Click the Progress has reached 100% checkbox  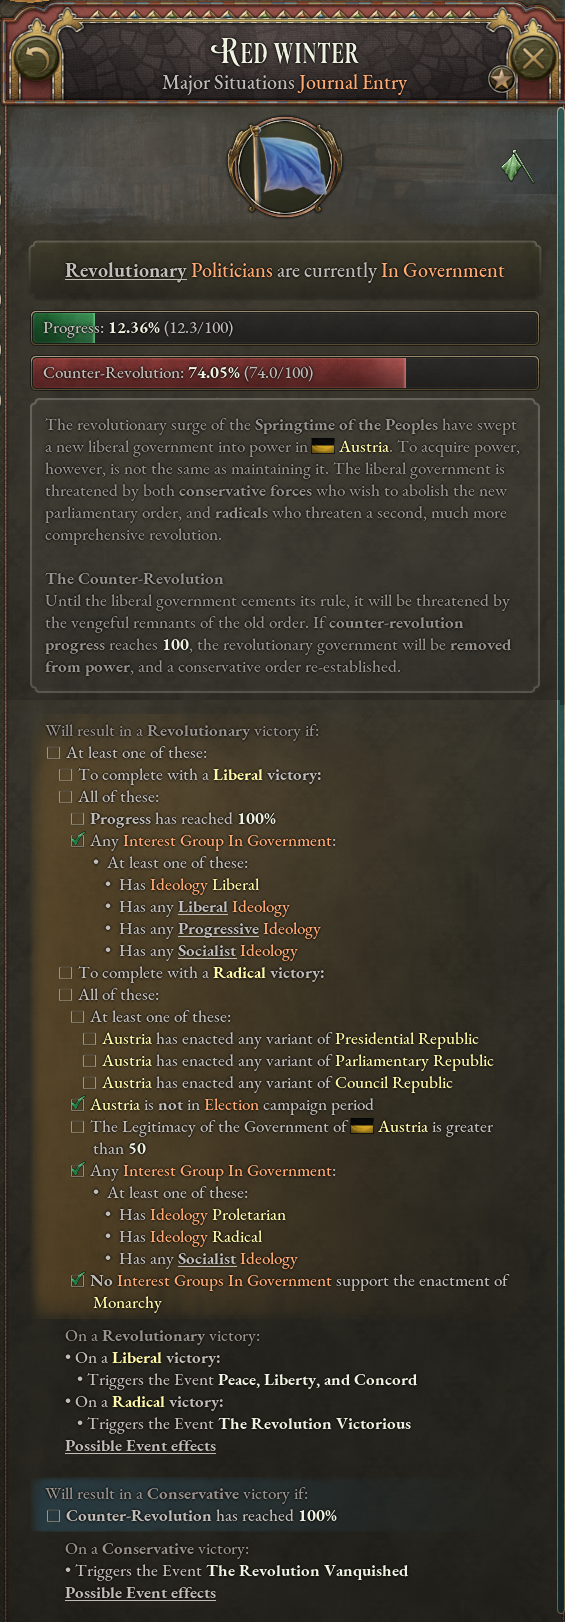point(77,819)
